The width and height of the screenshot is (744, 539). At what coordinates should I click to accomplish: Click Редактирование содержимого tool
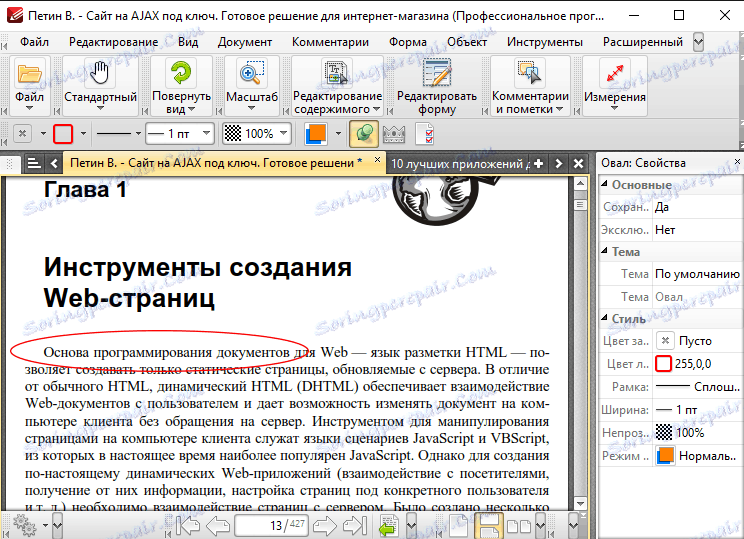pyautogui.click(x=336, y=75)
